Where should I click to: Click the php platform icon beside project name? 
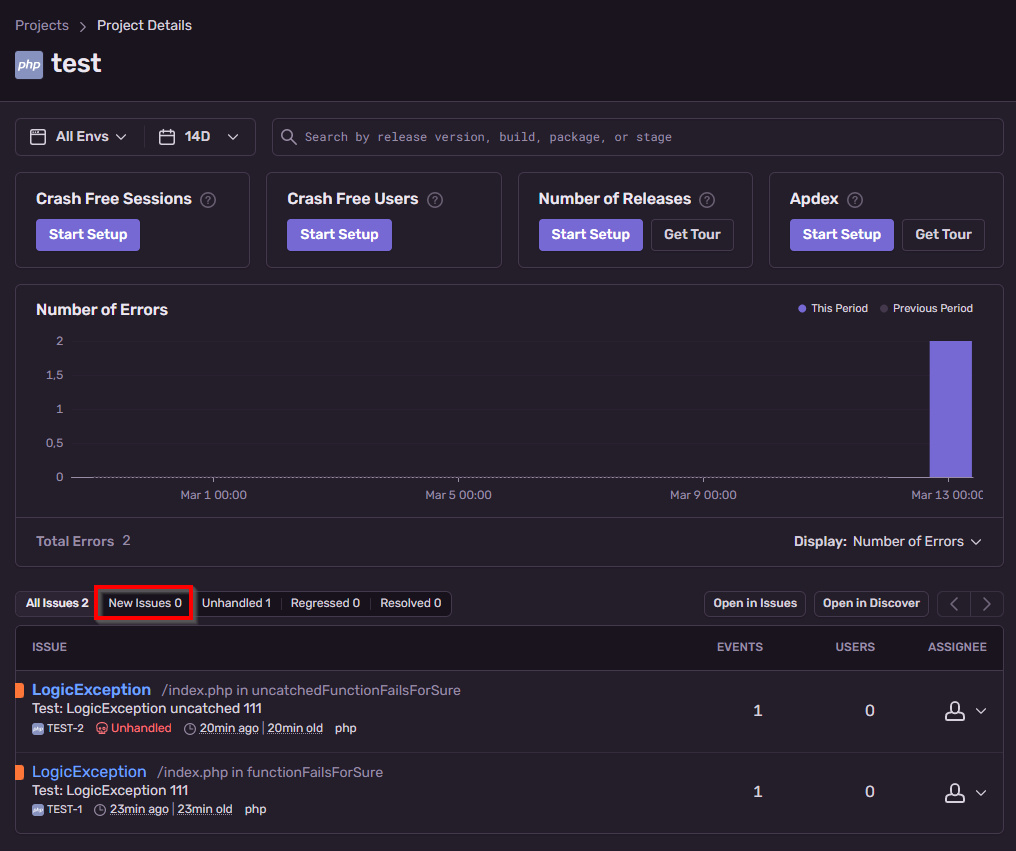28,64
